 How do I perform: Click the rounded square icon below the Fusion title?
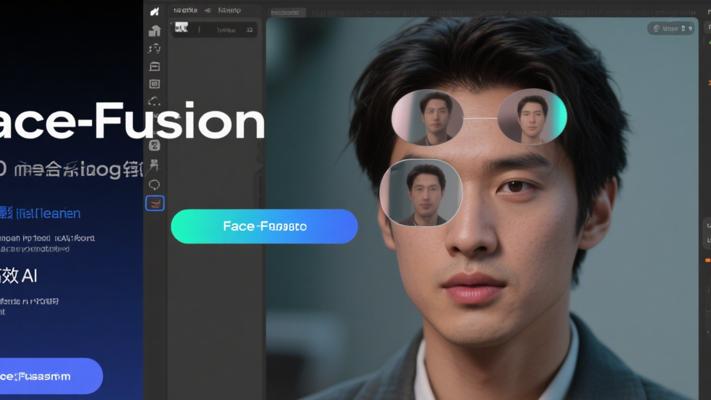pyautogui.click(x=154, y=146)
